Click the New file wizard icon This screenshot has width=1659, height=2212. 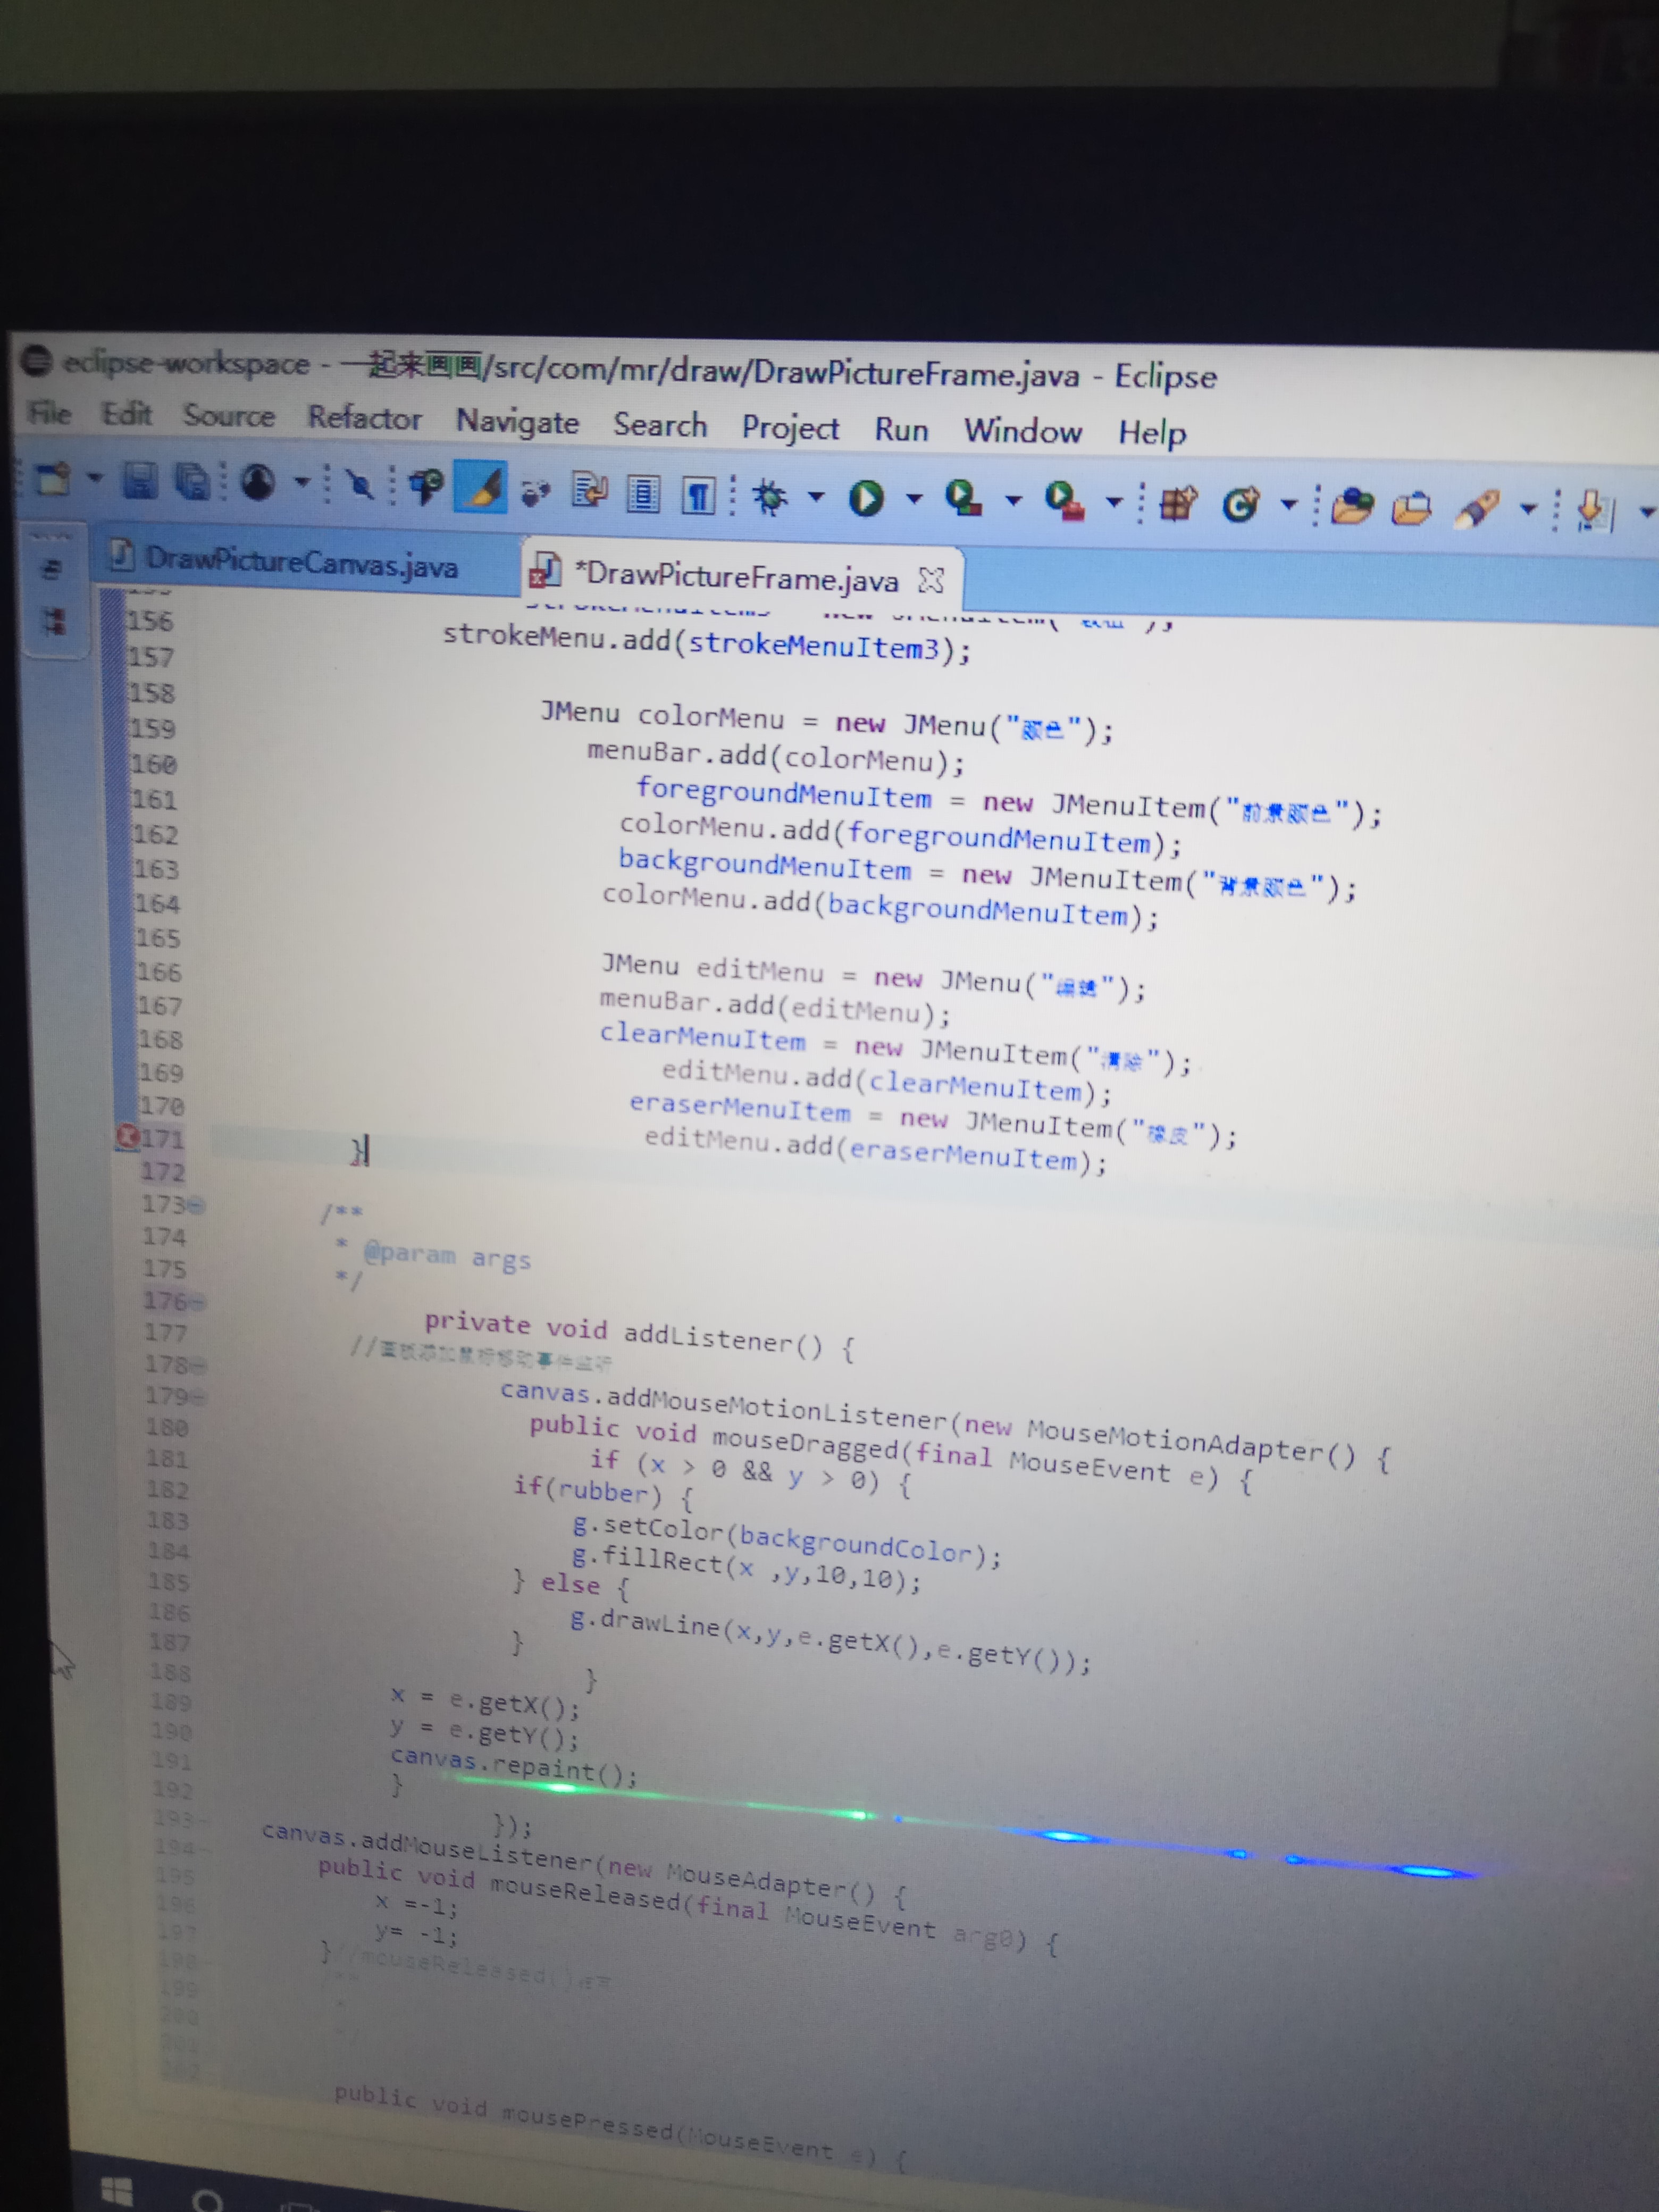[x=53, y=479]
